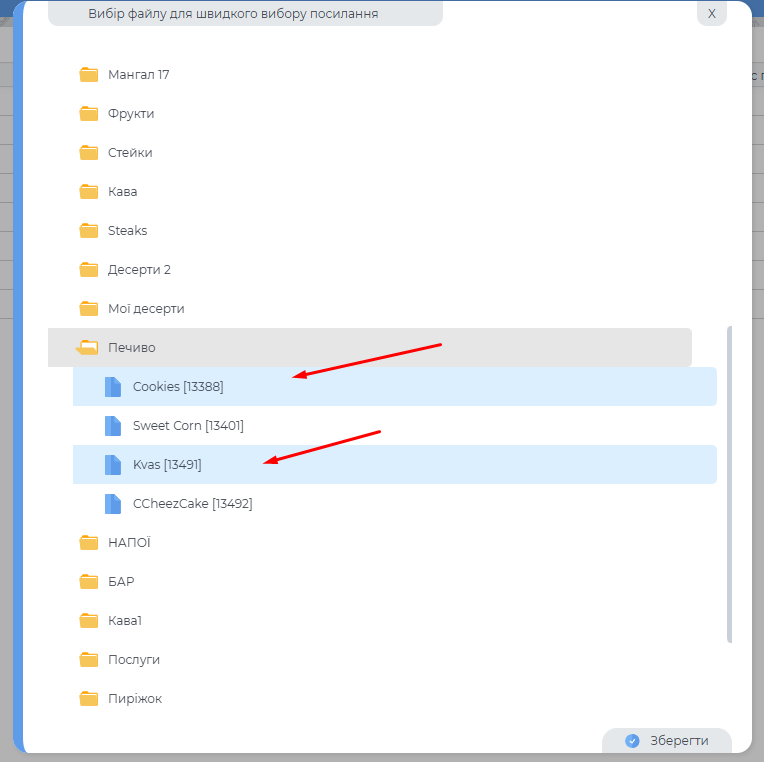Click the file icon next to CCheezCake [13492]
The image size is (764, 762).
113,504
